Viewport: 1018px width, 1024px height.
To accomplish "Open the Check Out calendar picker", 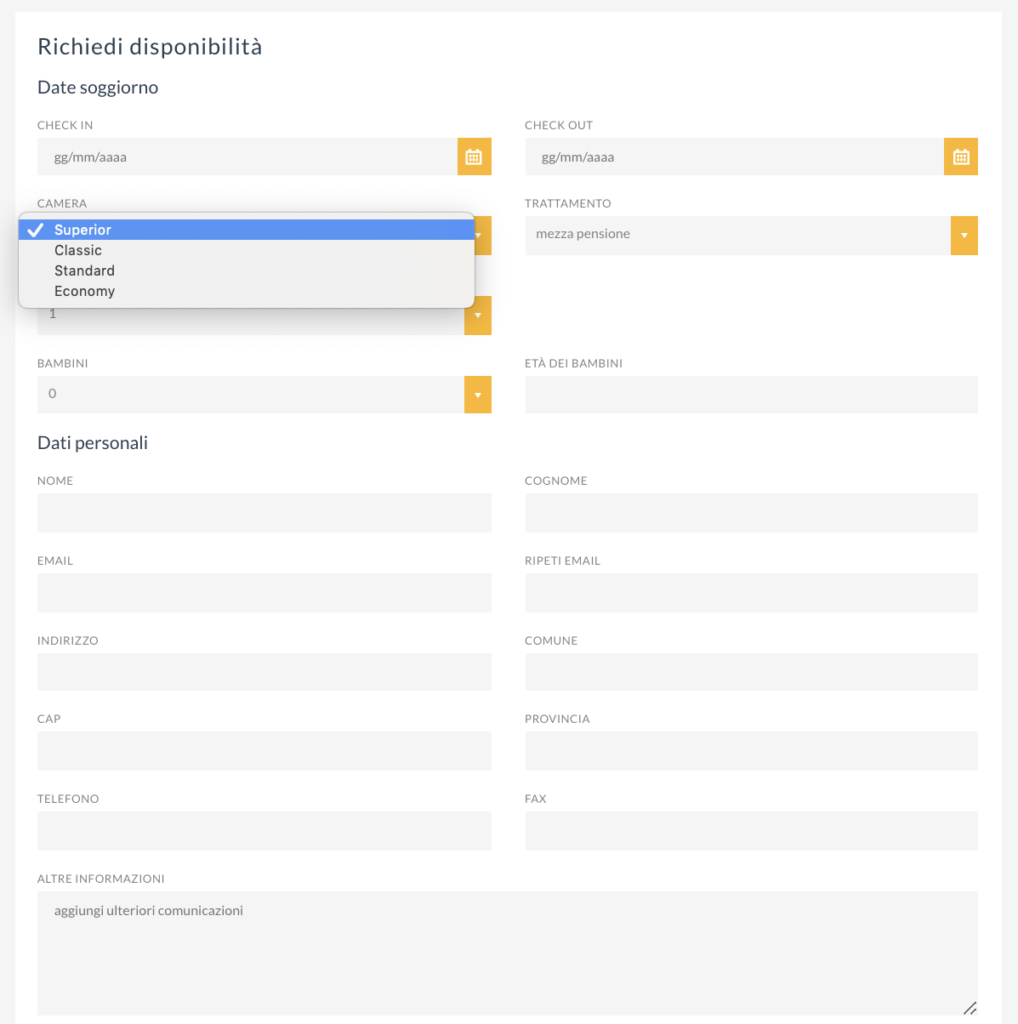I will click(961, 157).
